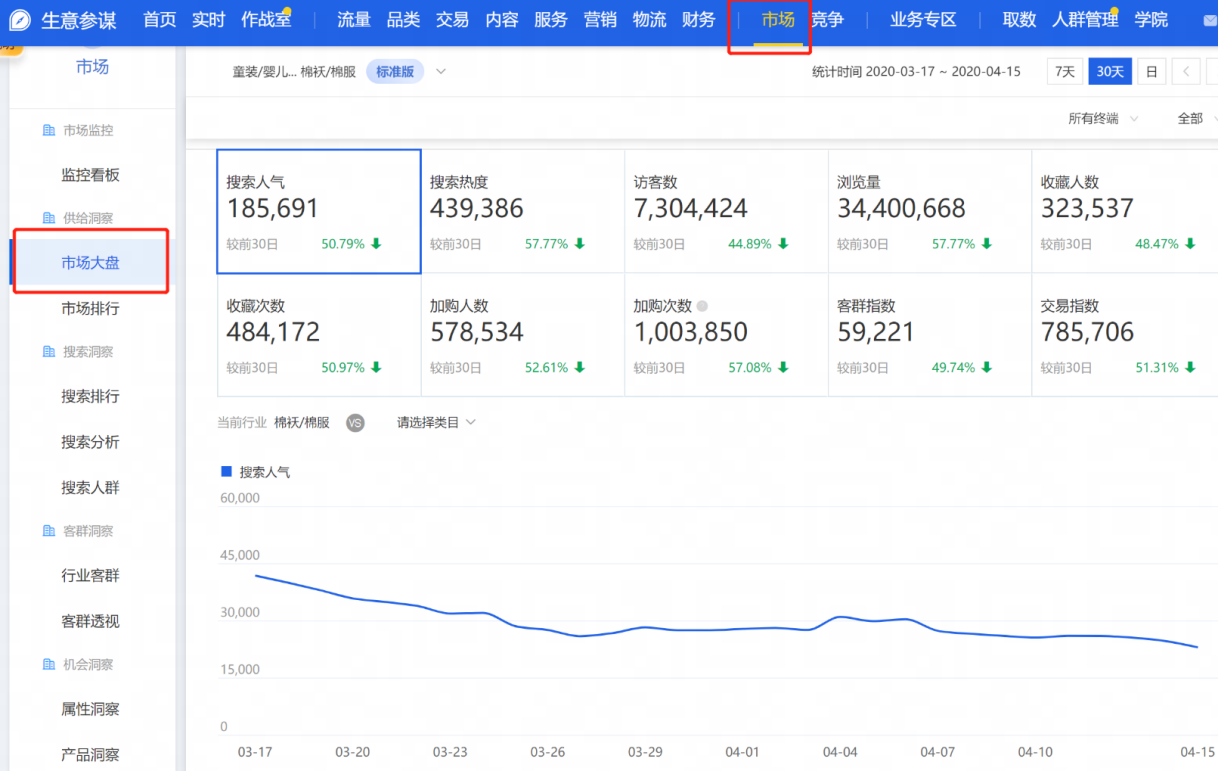Select the 浏览量 metric card
The height and width of the screenshot is (771, 1218).
930,212
